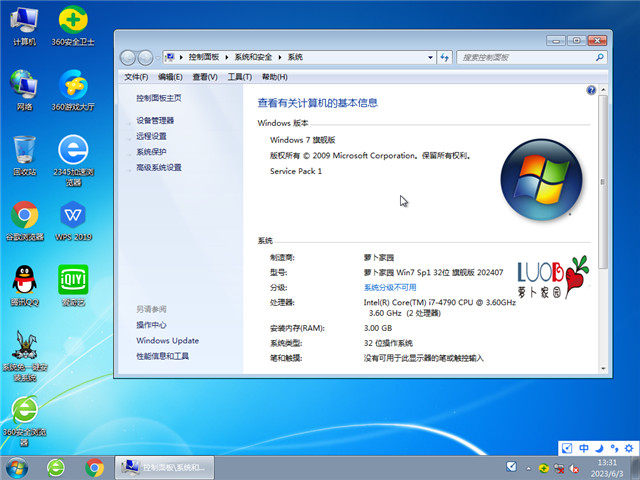Click the control panel help icon
This screenshot has height=480, width=640.
pyautogui.click(x=591, y=90)
